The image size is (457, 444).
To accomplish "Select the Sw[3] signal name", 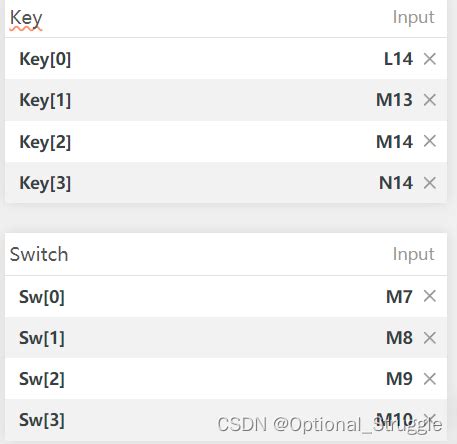I will coord(42,420).
